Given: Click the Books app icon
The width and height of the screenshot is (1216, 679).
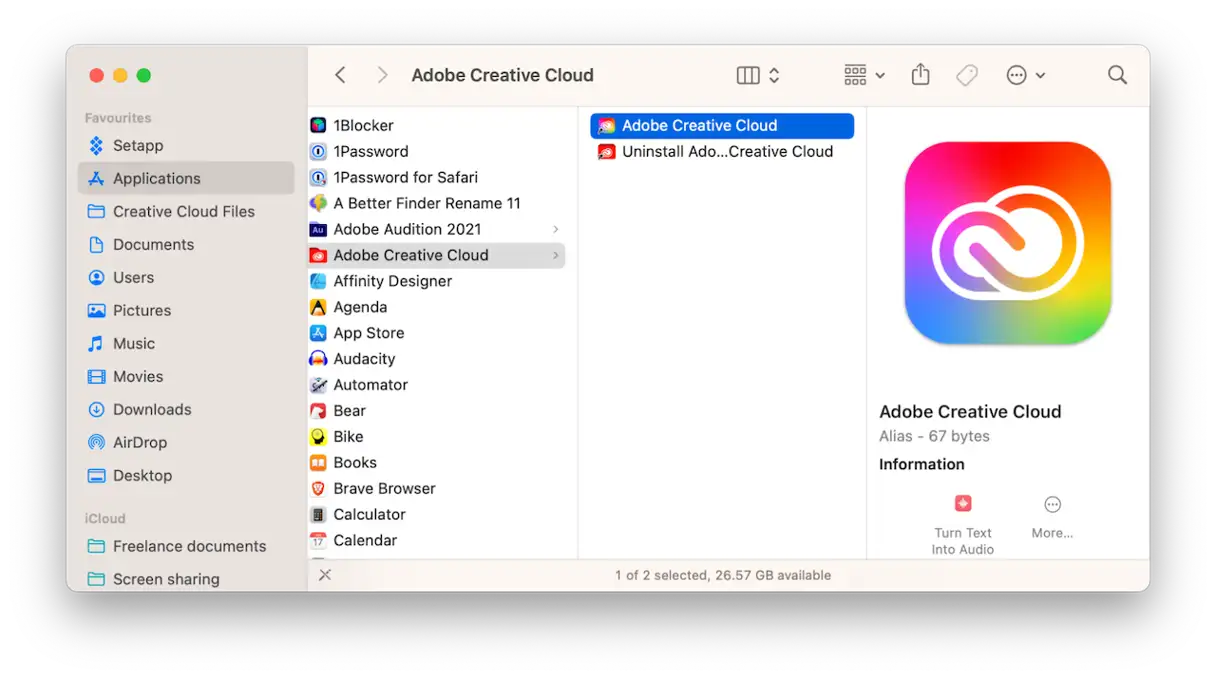Looking at the screenshot, I should point(318,463).
